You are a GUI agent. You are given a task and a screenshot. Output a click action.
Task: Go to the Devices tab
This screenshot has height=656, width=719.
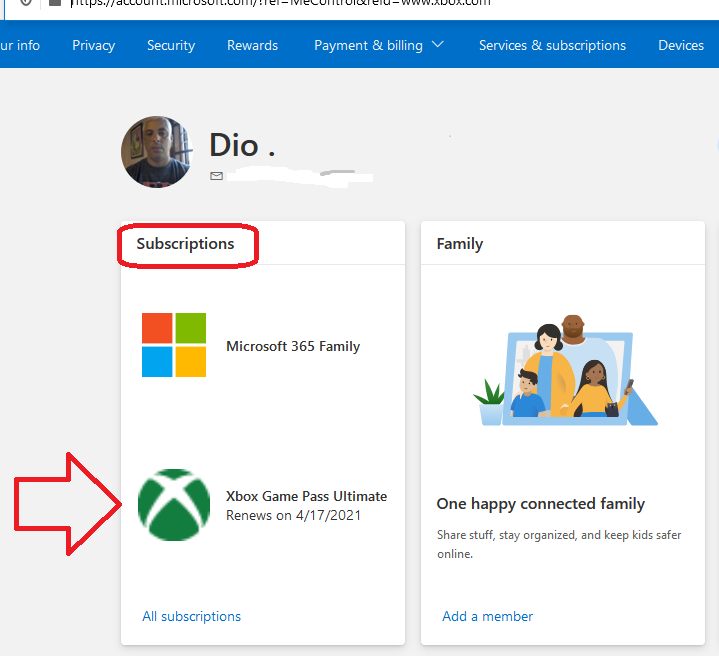681,45
